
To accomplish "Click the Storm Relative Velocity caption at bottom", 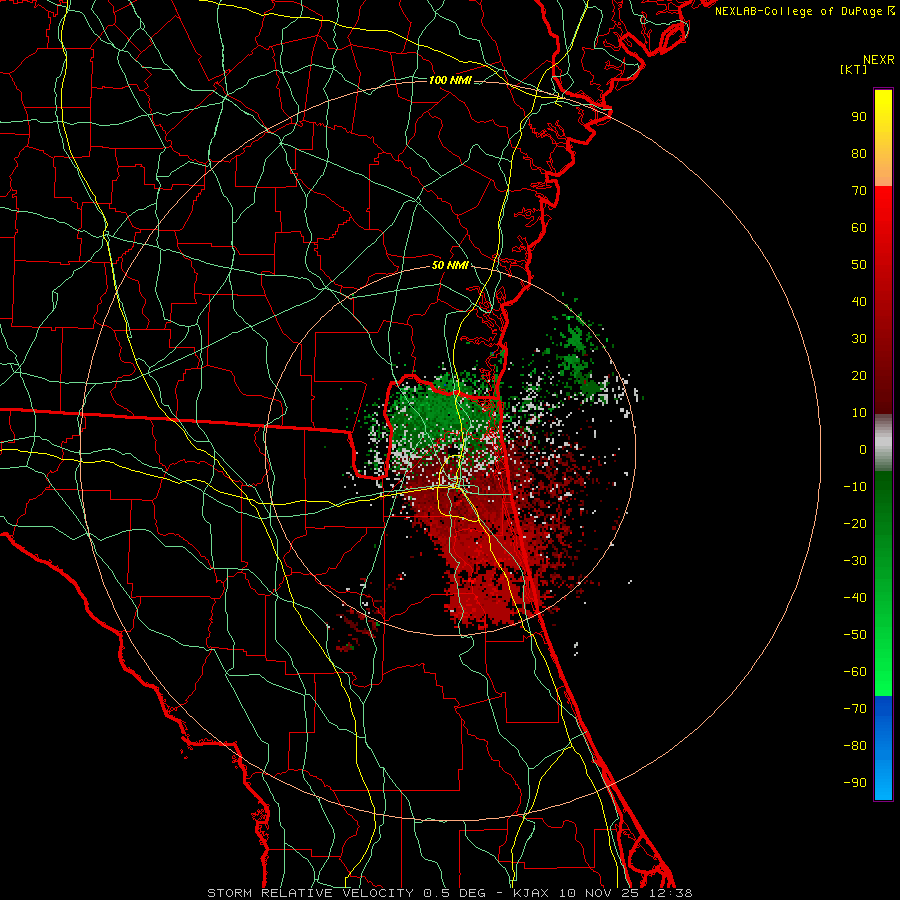I will (x=450, y=893).
